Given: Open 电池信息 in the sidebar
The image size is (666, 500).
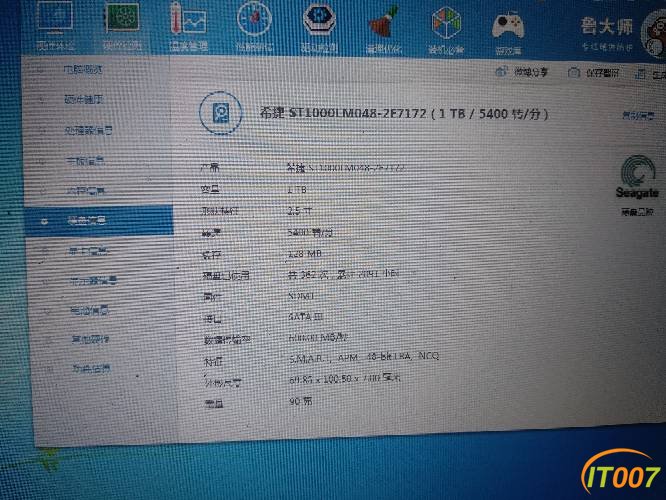Looking at the screenshot, I should (89, 311).
